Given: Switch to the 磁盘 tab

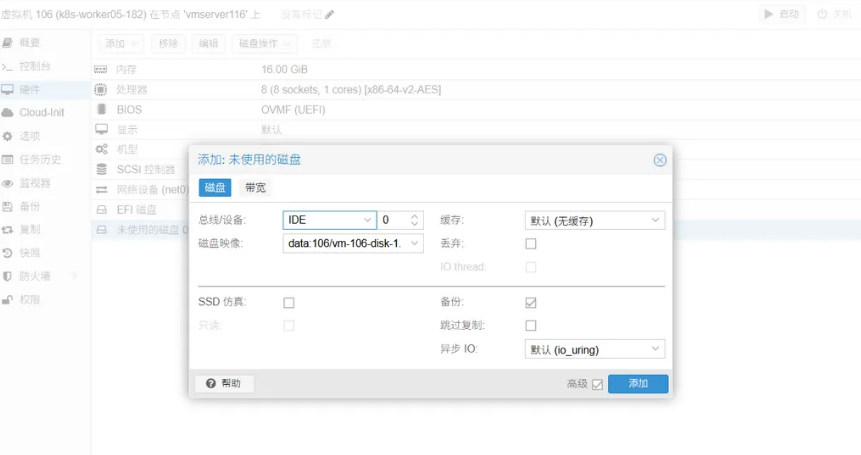Looking at the screenshot, I should pyautogui.click(x=215, y=188).
